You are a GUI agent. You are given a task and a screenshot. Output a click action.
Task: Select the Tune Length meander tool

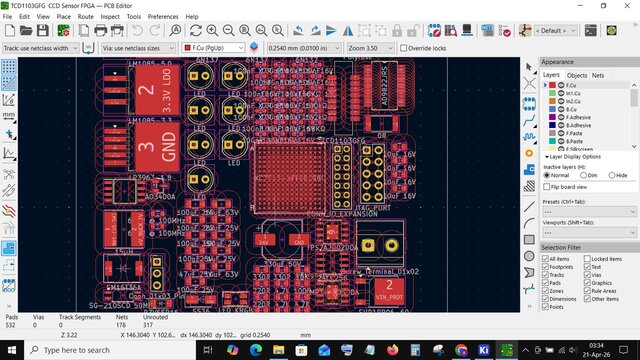click(529, 137)
